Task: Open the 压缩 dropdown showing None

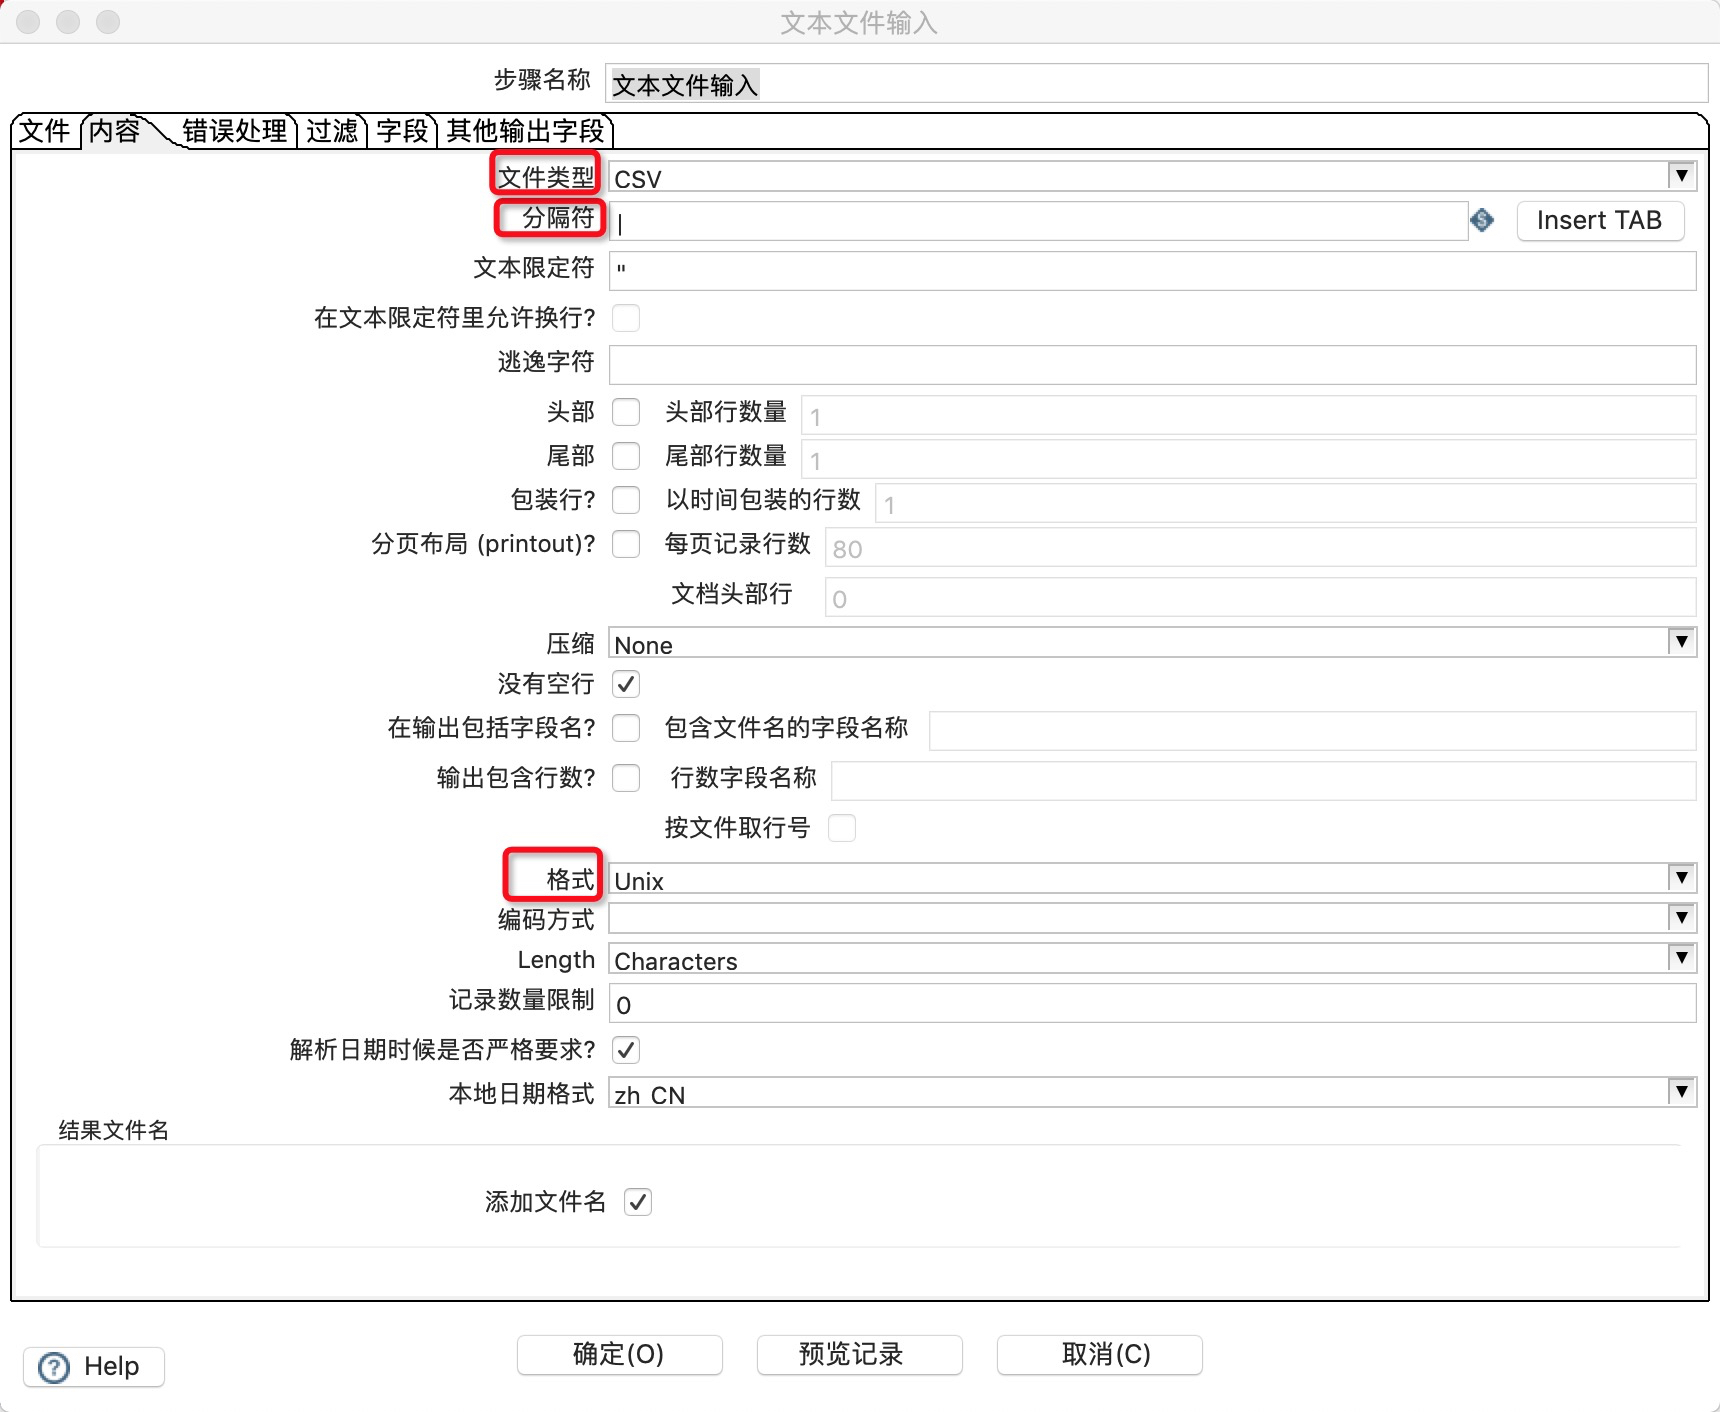Action: pyautogui.click(x=1683, y=643)
